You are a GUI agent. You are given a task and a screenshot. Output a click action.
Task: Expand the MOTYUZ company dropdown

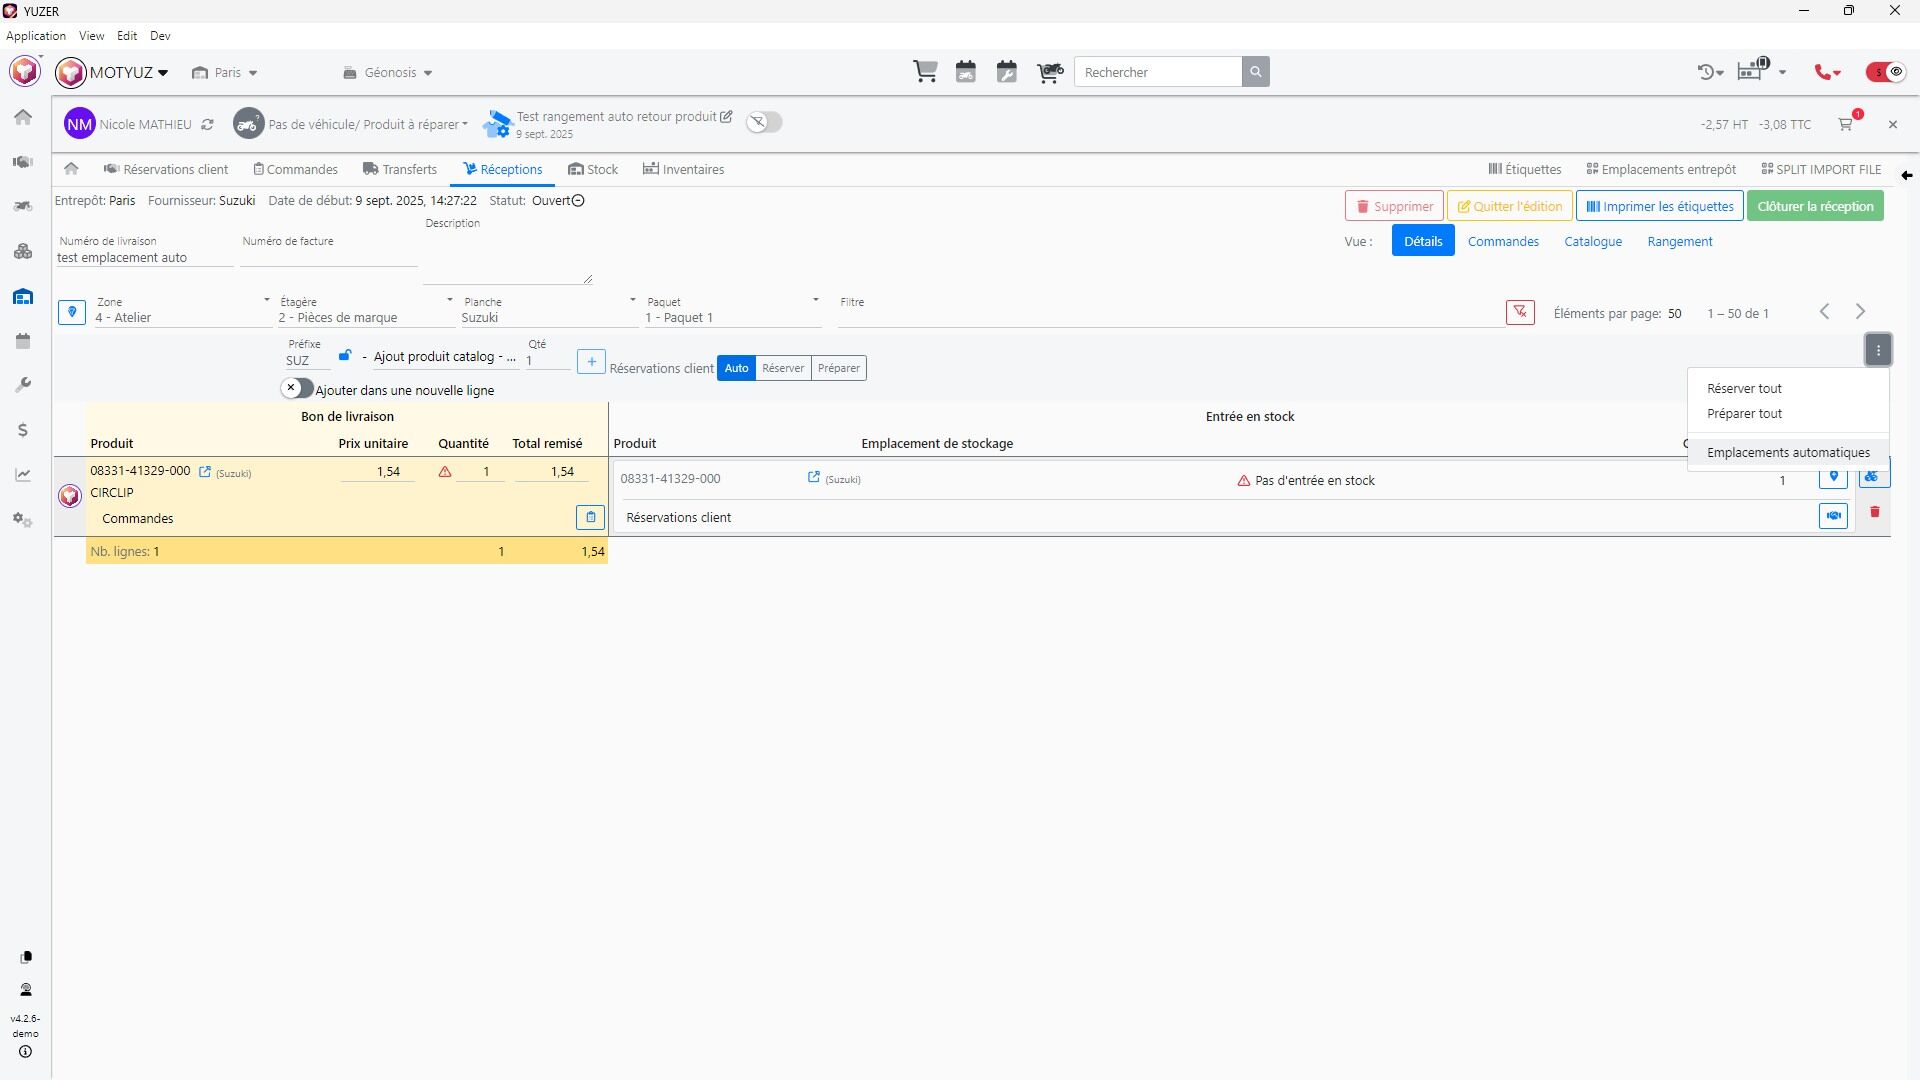point(163,73)
